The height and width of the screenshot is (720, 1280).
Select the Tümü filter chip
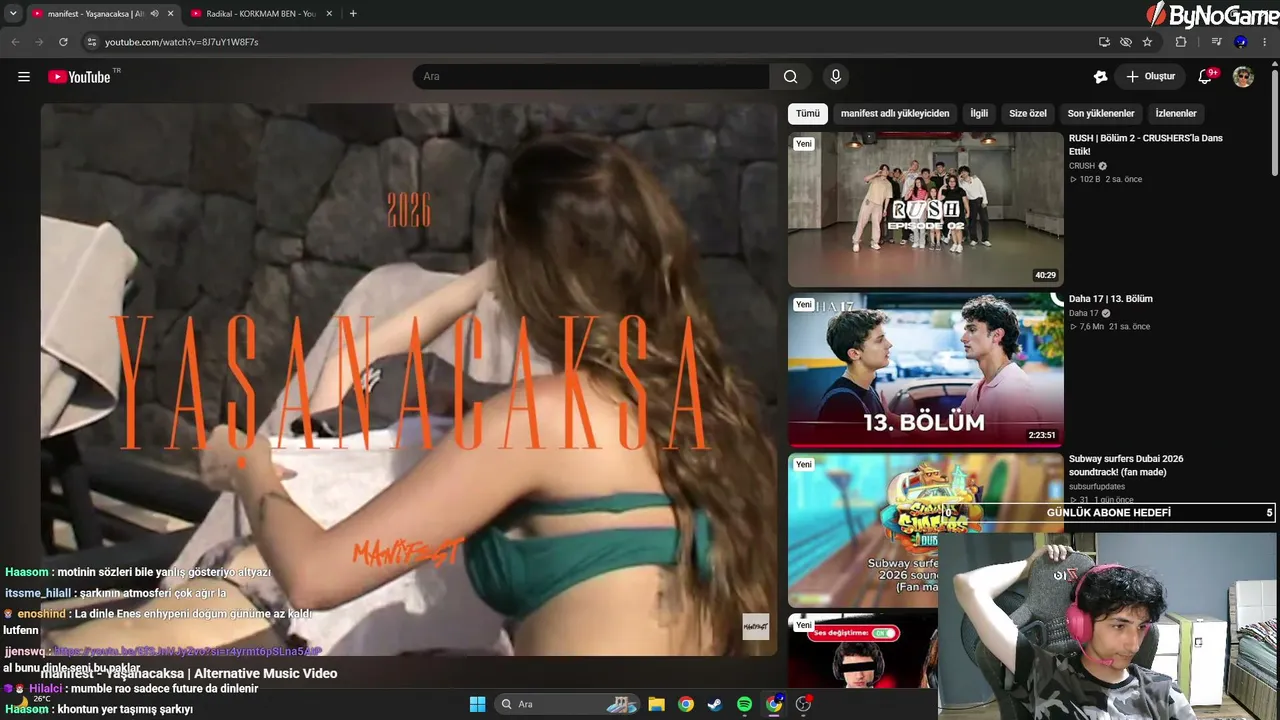click(x=807, y=113)
